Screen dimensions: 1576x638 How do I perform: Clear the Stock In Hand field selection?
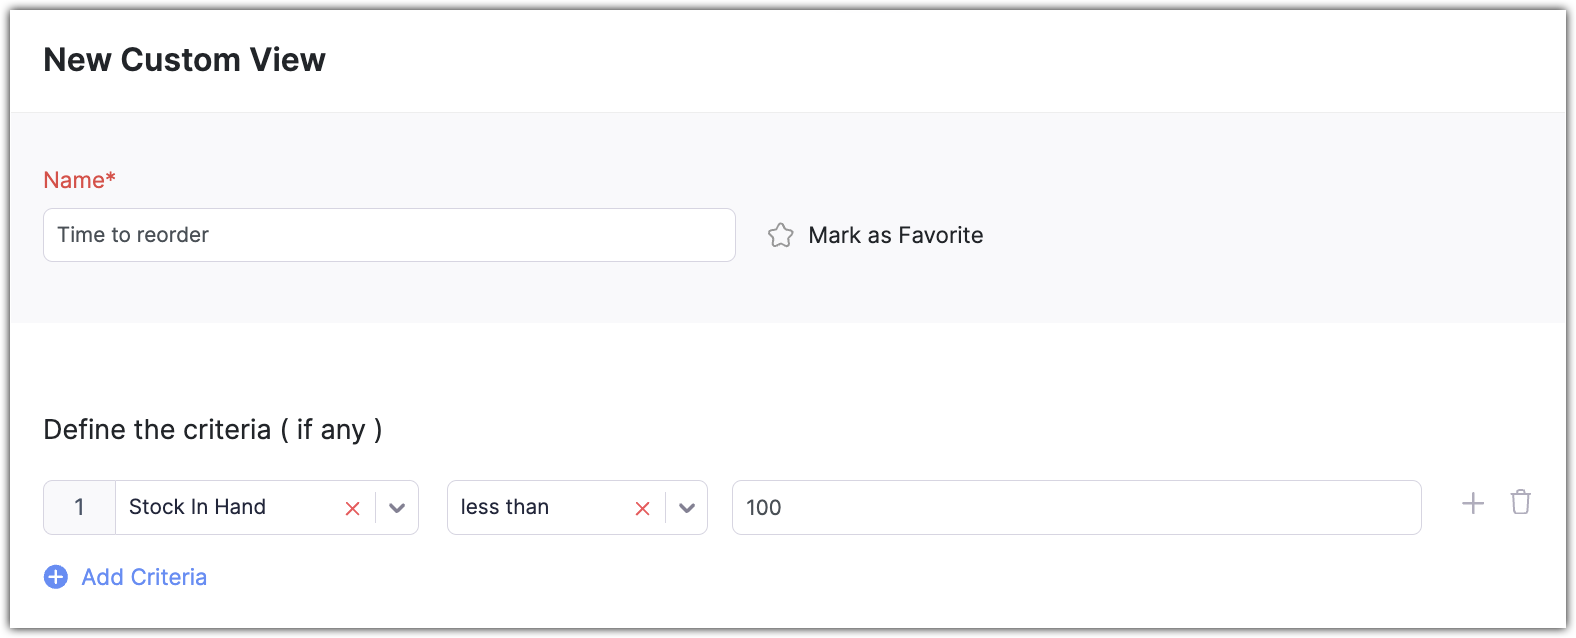pos(352,508)
